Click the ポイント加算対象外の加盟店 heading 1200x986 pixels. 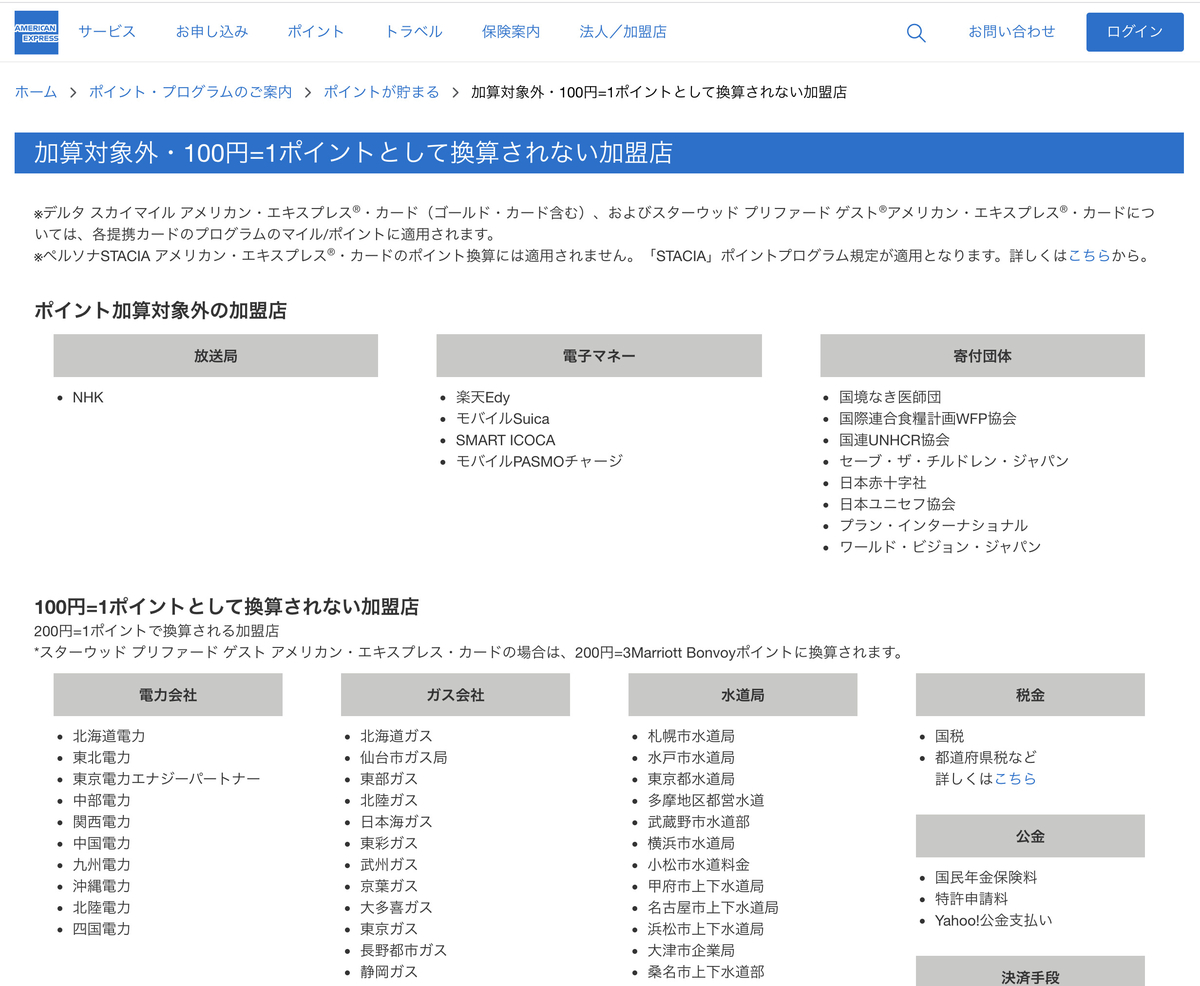click(160, 311)
